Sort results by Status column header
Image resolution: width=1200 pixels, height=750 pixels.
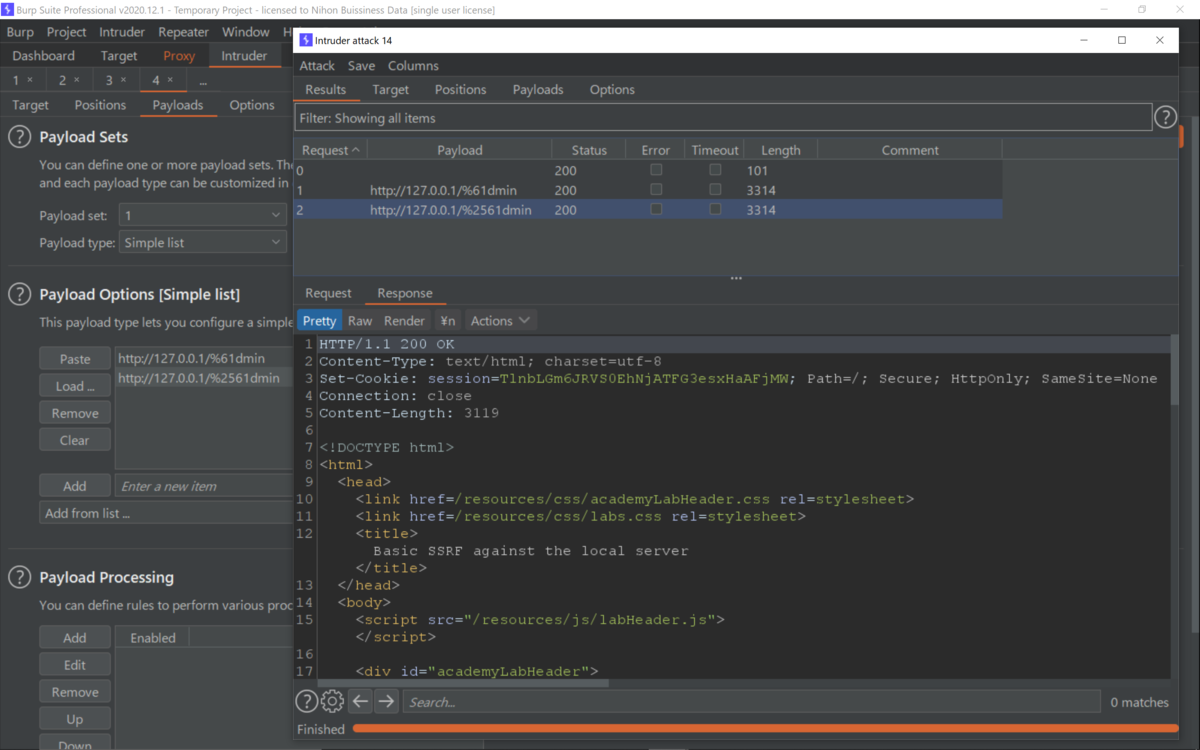(x=588, y=150)
